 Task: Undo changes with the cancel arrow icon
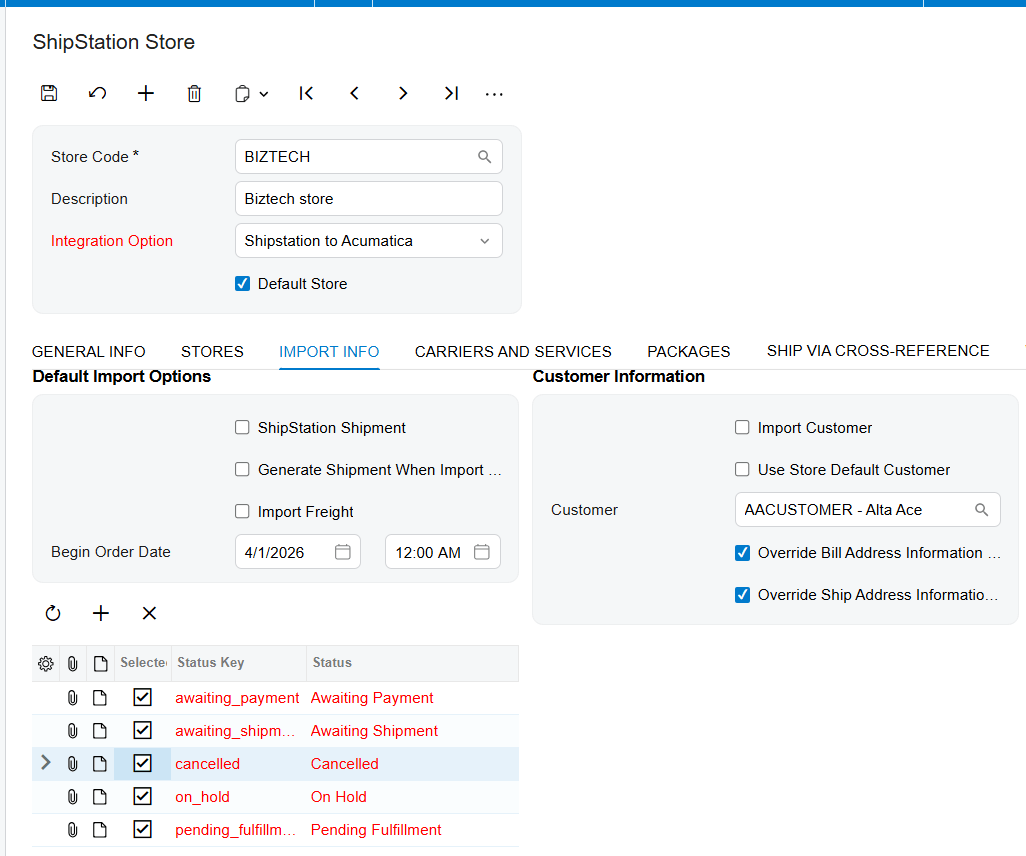point(97,94)
